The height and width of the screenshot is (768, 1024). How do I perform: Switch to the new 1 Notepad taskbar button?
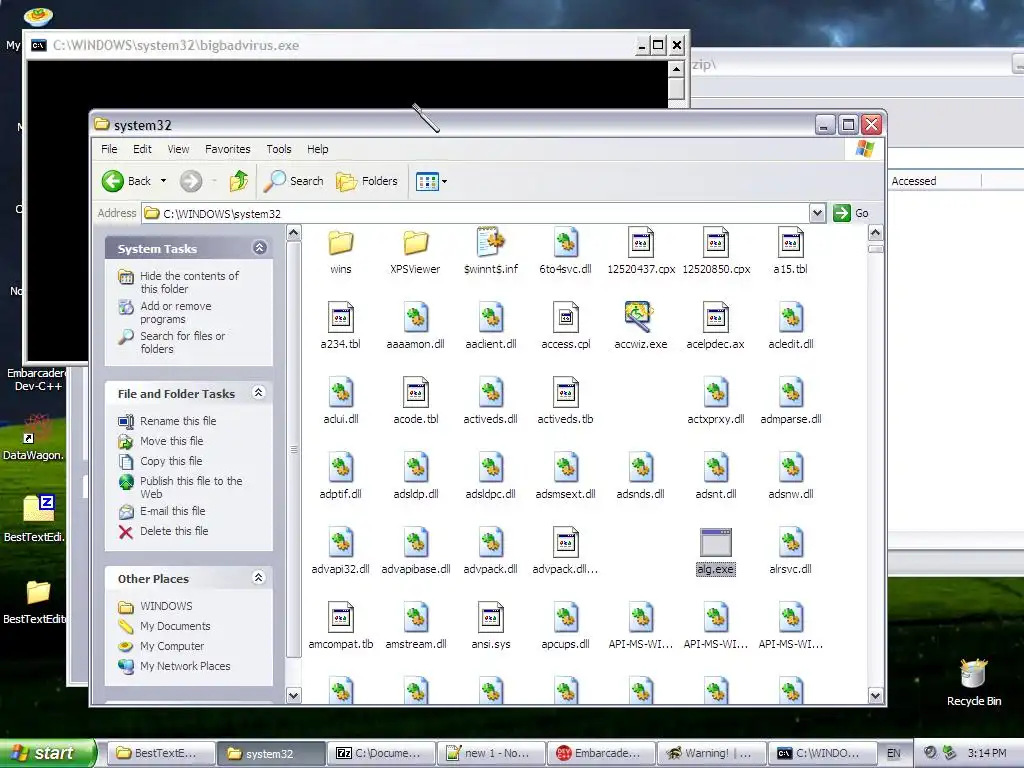[491, 754]
